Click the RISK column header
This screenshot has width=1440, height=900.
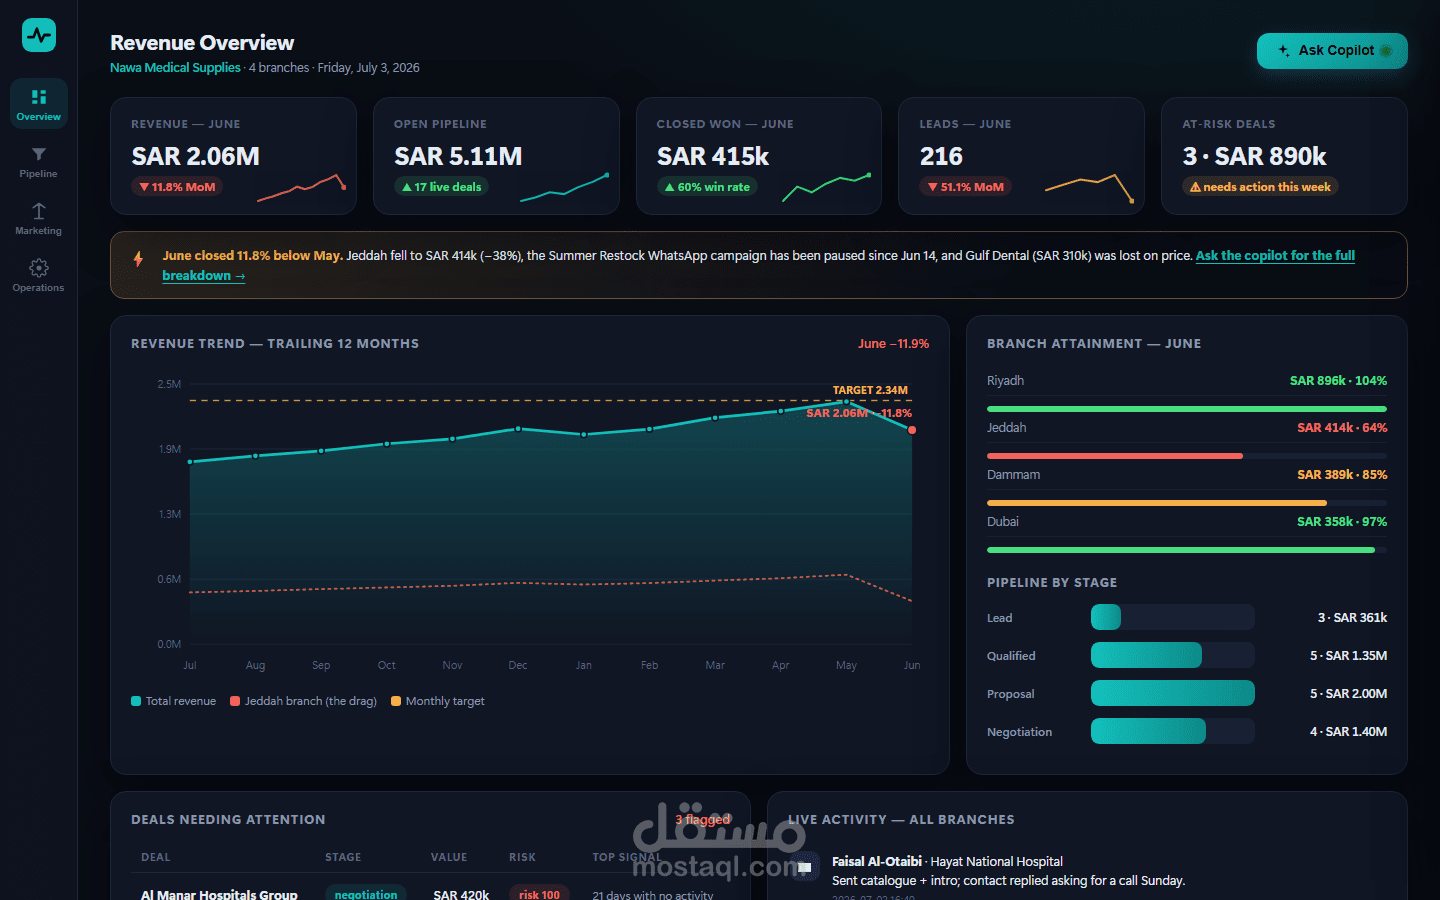coord(522,857)
